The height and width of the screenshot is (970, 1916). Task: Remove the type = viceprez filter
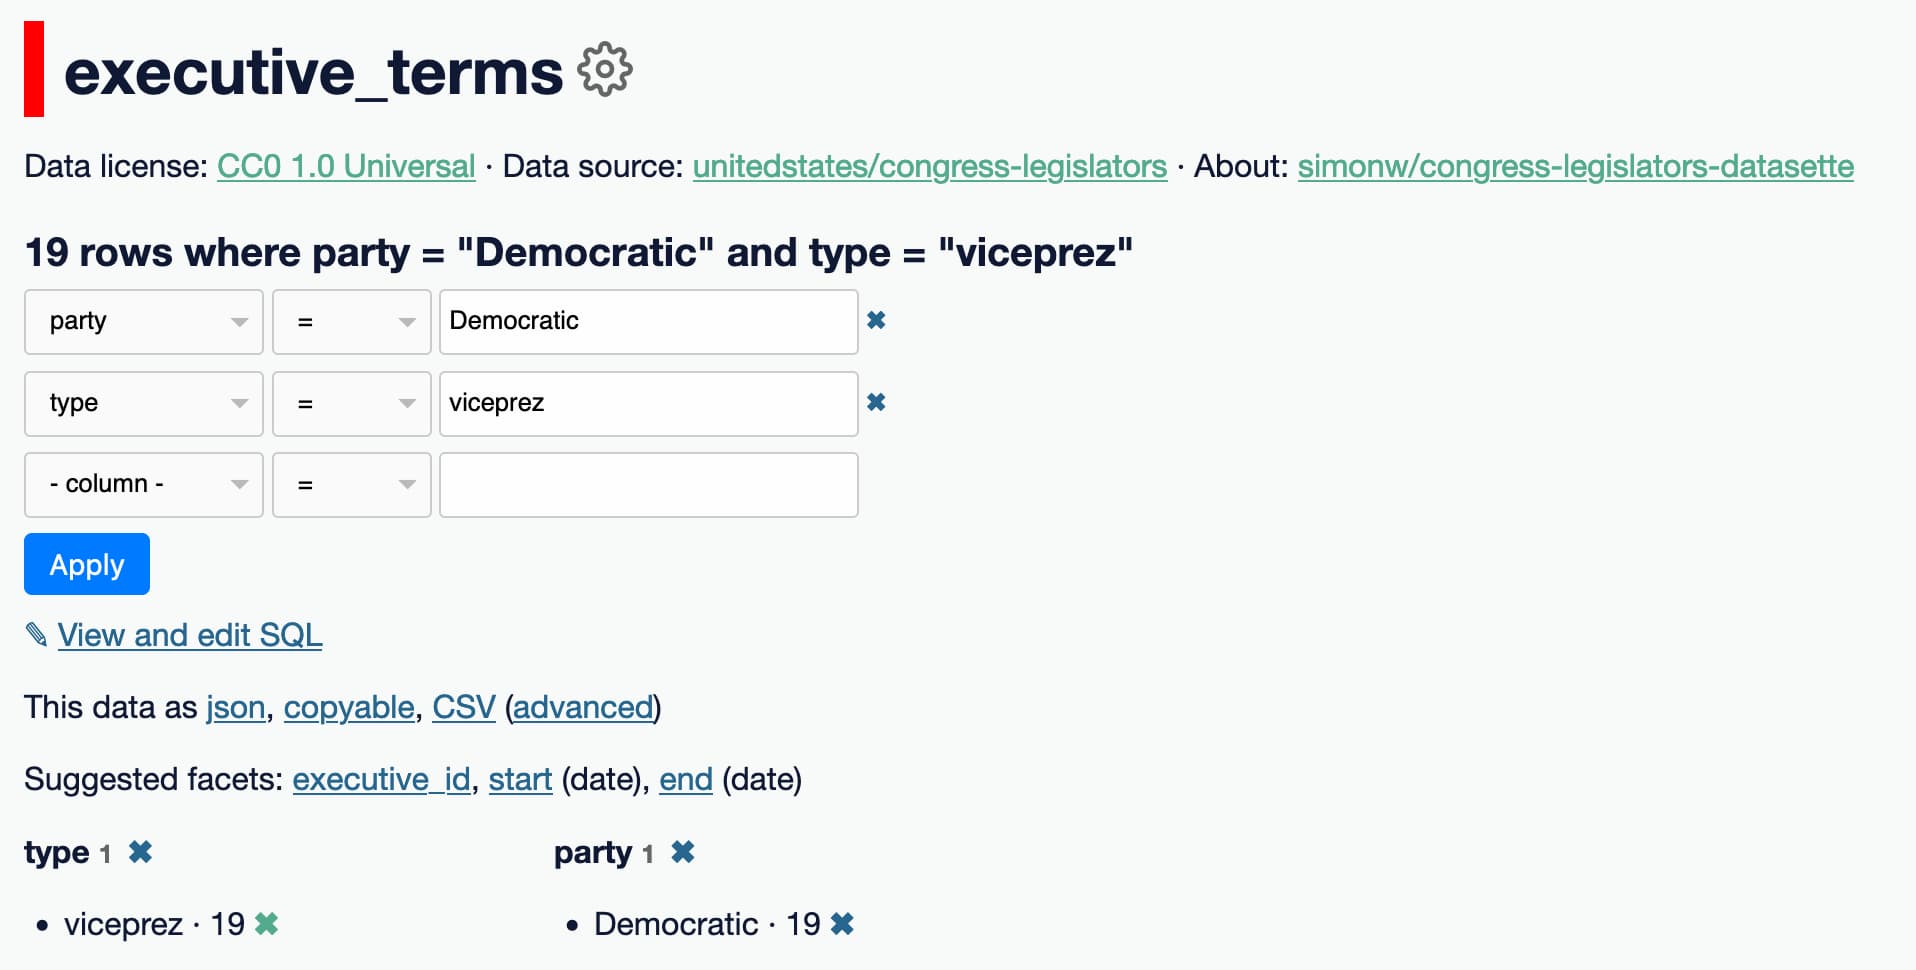pos(877,403)
